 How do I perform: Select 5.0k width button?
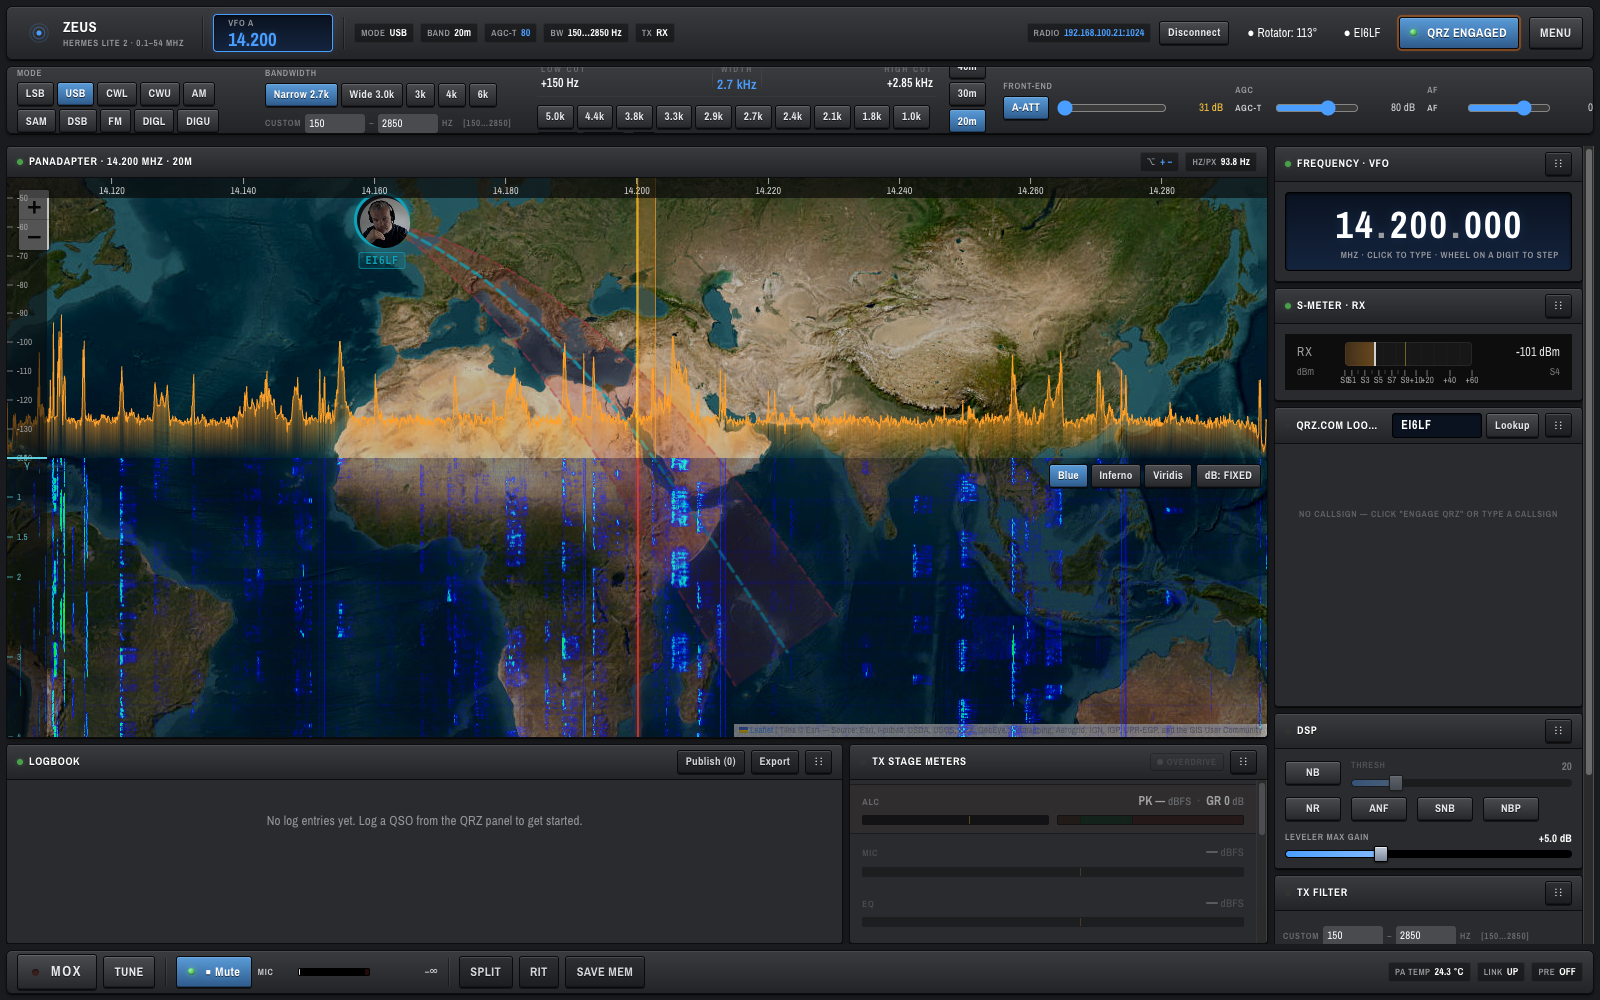coord(555,117)
